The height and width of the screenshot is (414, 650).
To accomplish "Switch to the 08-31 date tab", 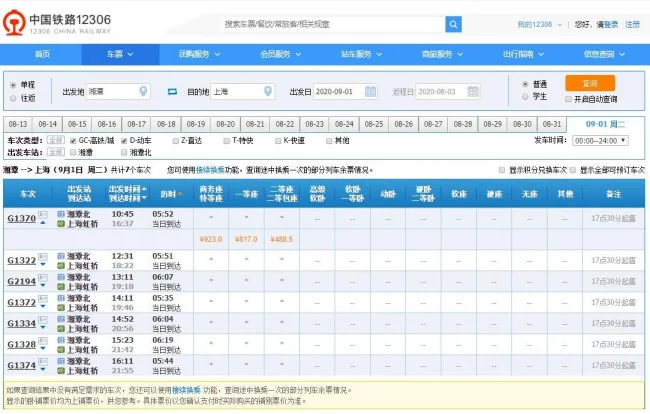I will (x=552, y=124).
